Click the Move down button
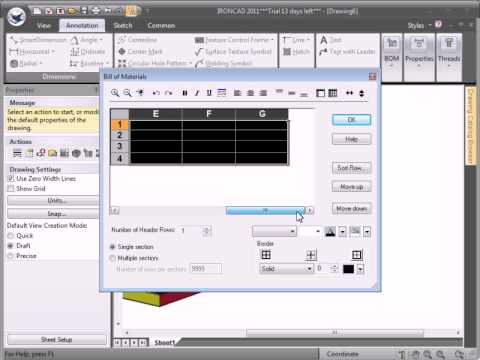This screenshot has width=480, height=360. pyautogui.click(x=351, y=209)
